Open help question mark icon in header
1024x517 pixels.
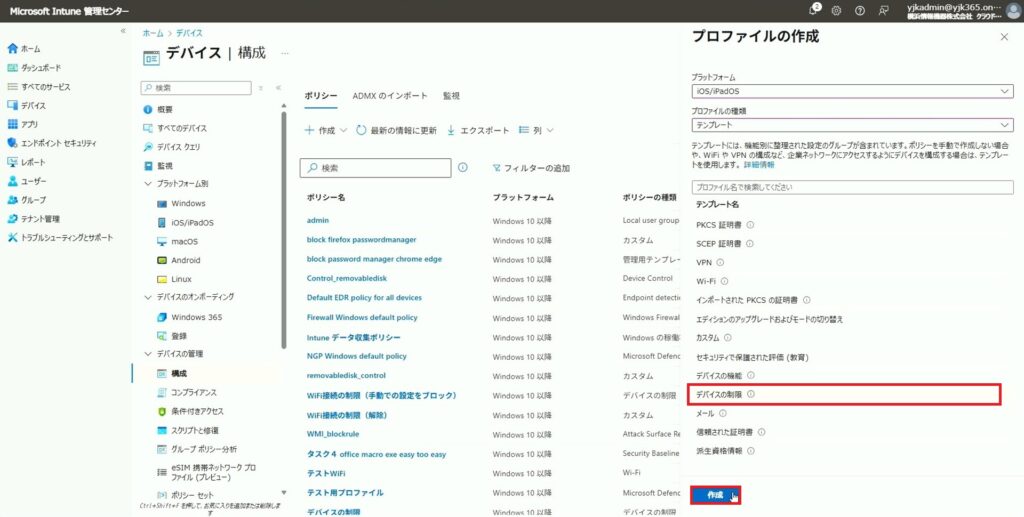[860, 10]
